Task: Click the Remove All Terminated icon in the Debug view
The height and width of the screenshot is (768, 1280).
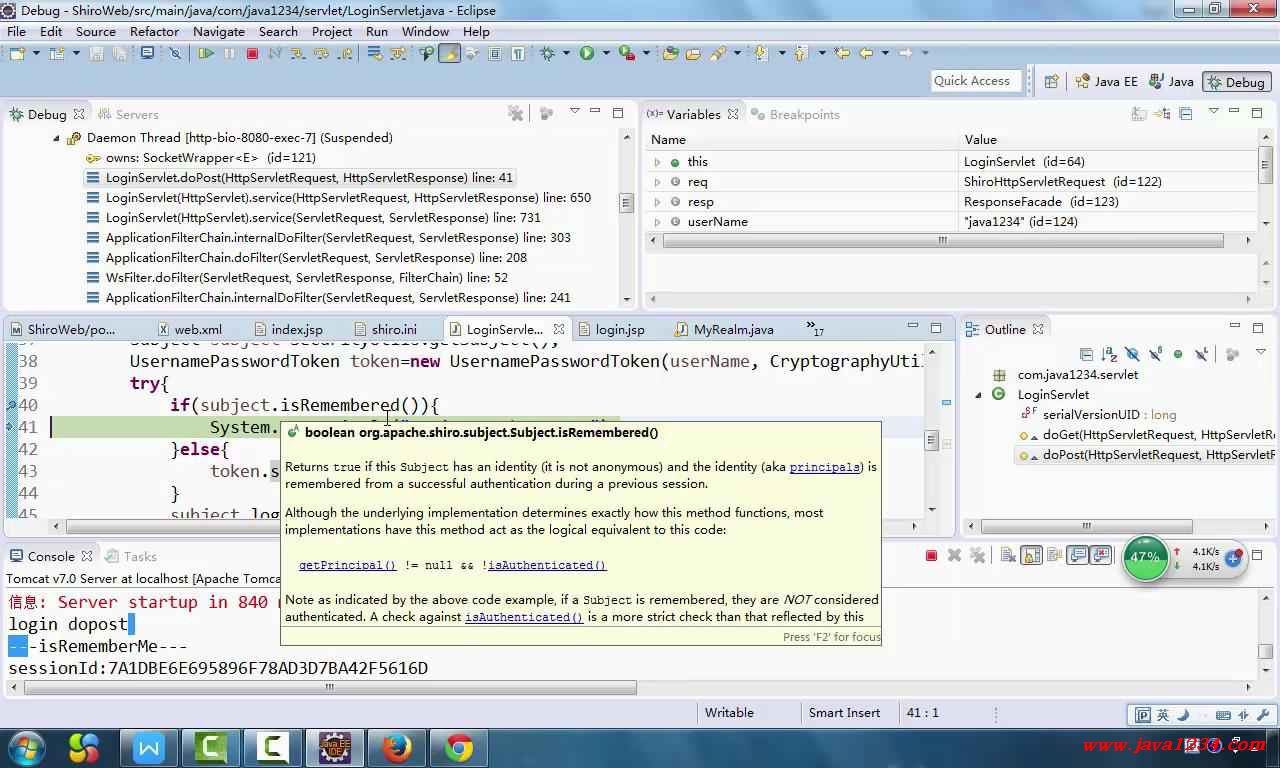Action: (x=515, y=114)
